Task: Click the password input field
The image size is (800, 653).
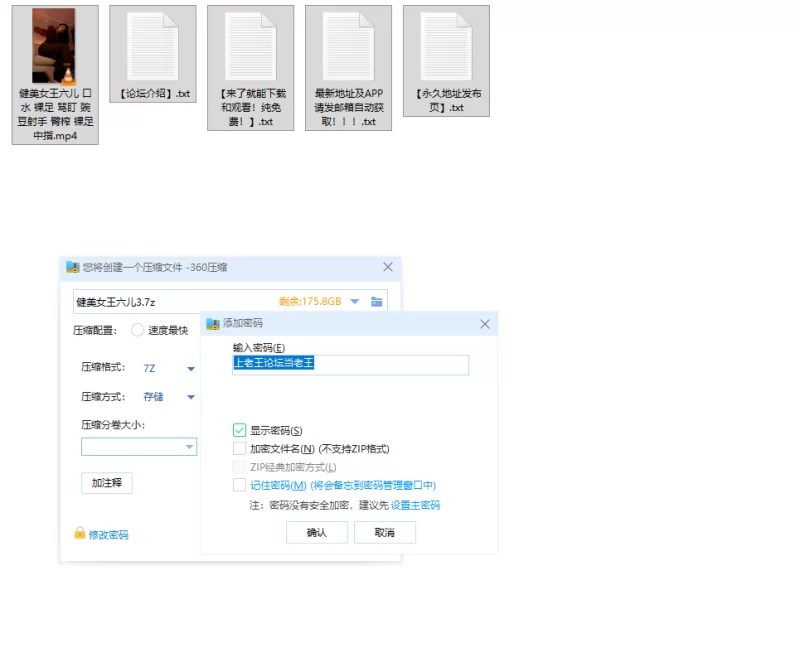Action: pos(350,365)
